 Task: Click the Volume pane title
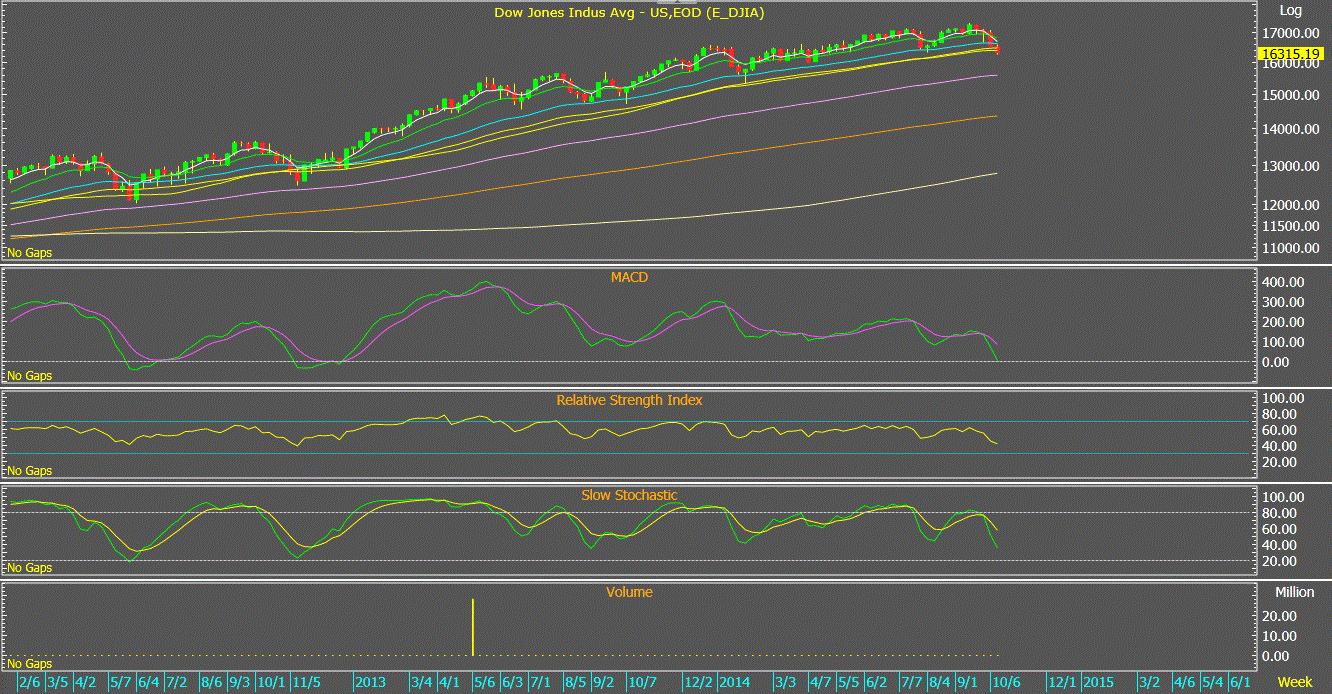pos(629,592)
